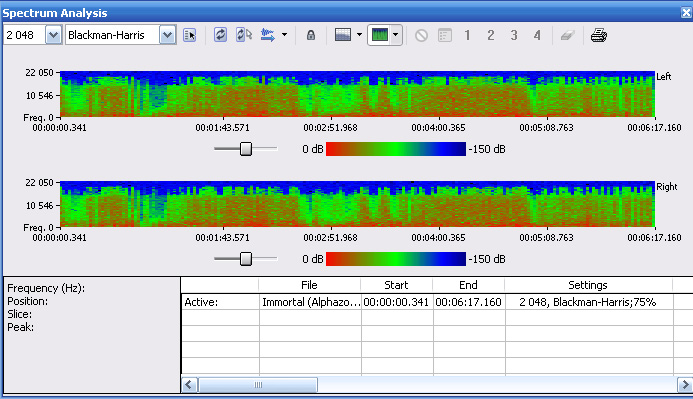Click the Refresh spectrum icon
This screenshot has height=399, width=693.
220,35
